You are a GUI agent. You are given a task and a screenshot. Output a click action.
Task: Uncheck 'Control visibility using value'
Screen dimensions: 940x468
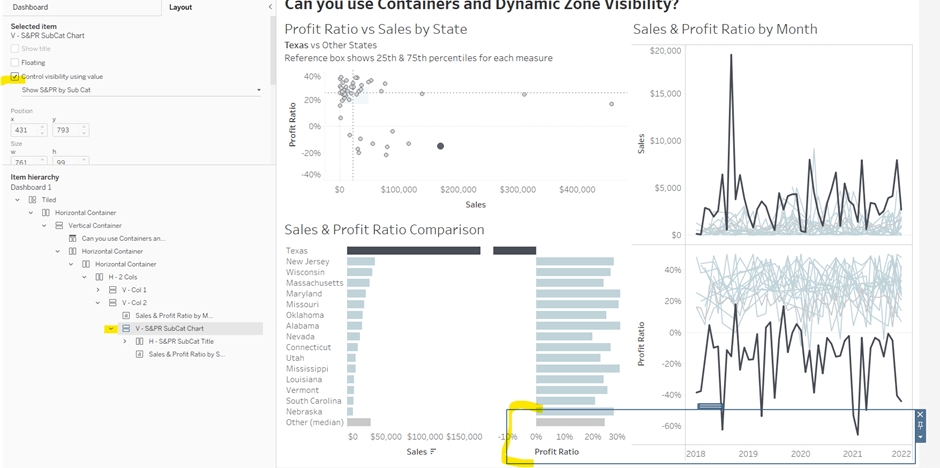pyautogui.click(x=14, y=76)
